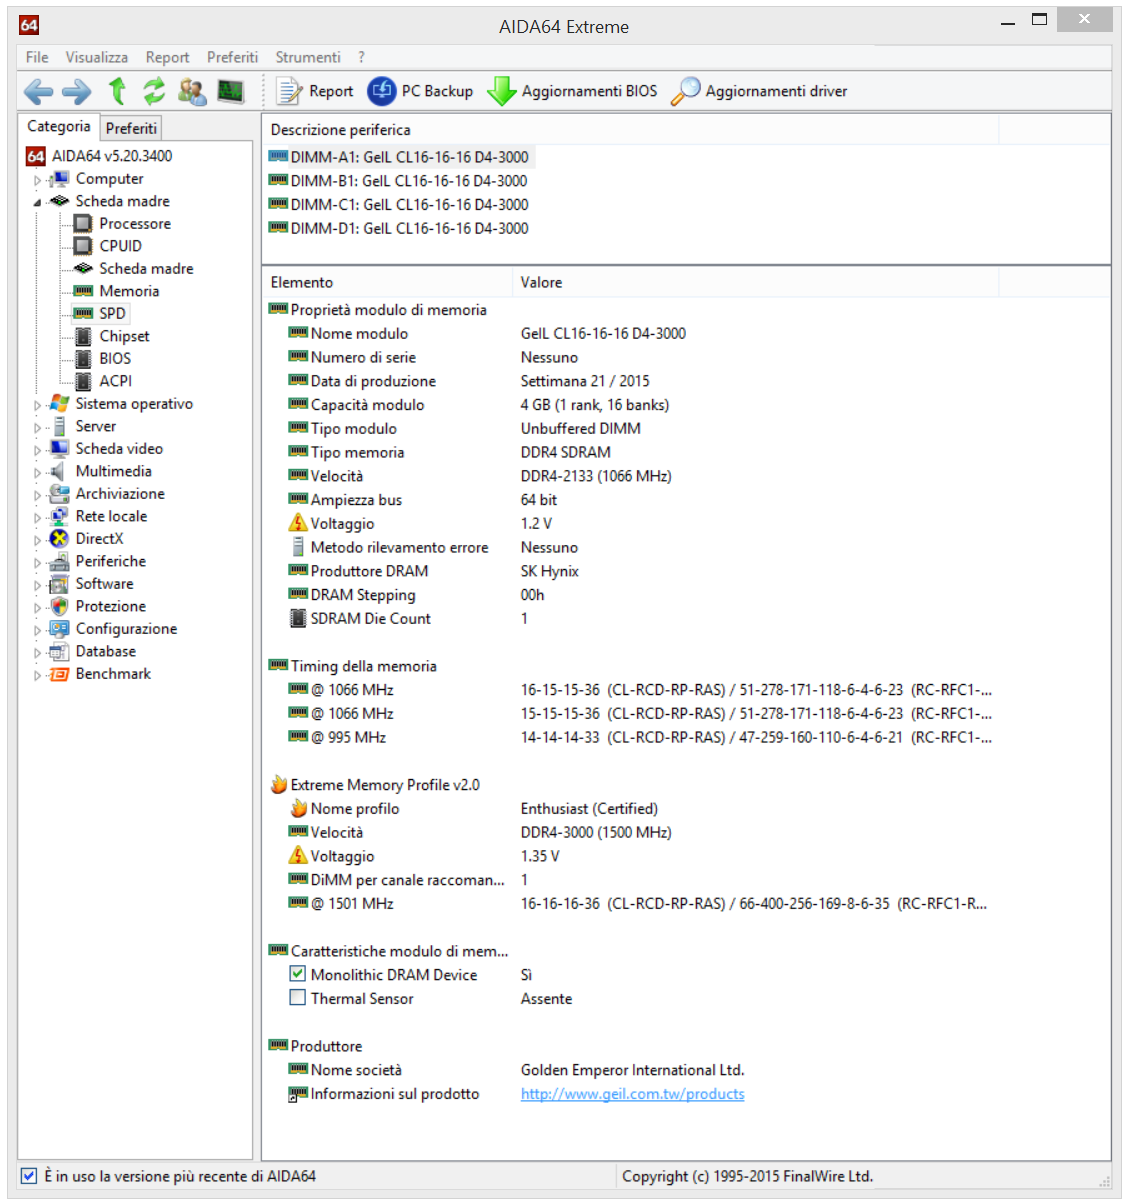Toggle the Monolithic DRAM Device checkbox
The image size is (1128, 1204).
click(297, 974)
